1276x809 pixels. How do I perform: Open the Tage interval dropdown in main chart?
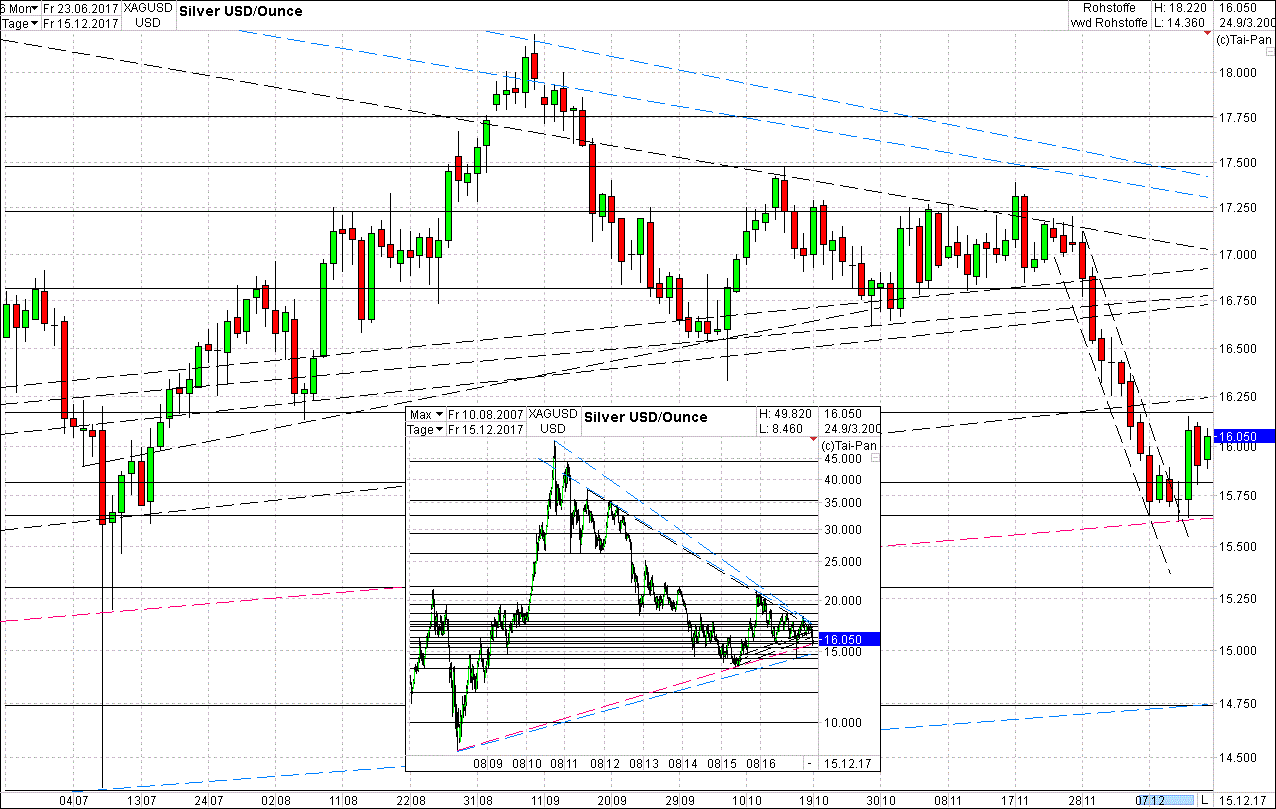(20, 23)
